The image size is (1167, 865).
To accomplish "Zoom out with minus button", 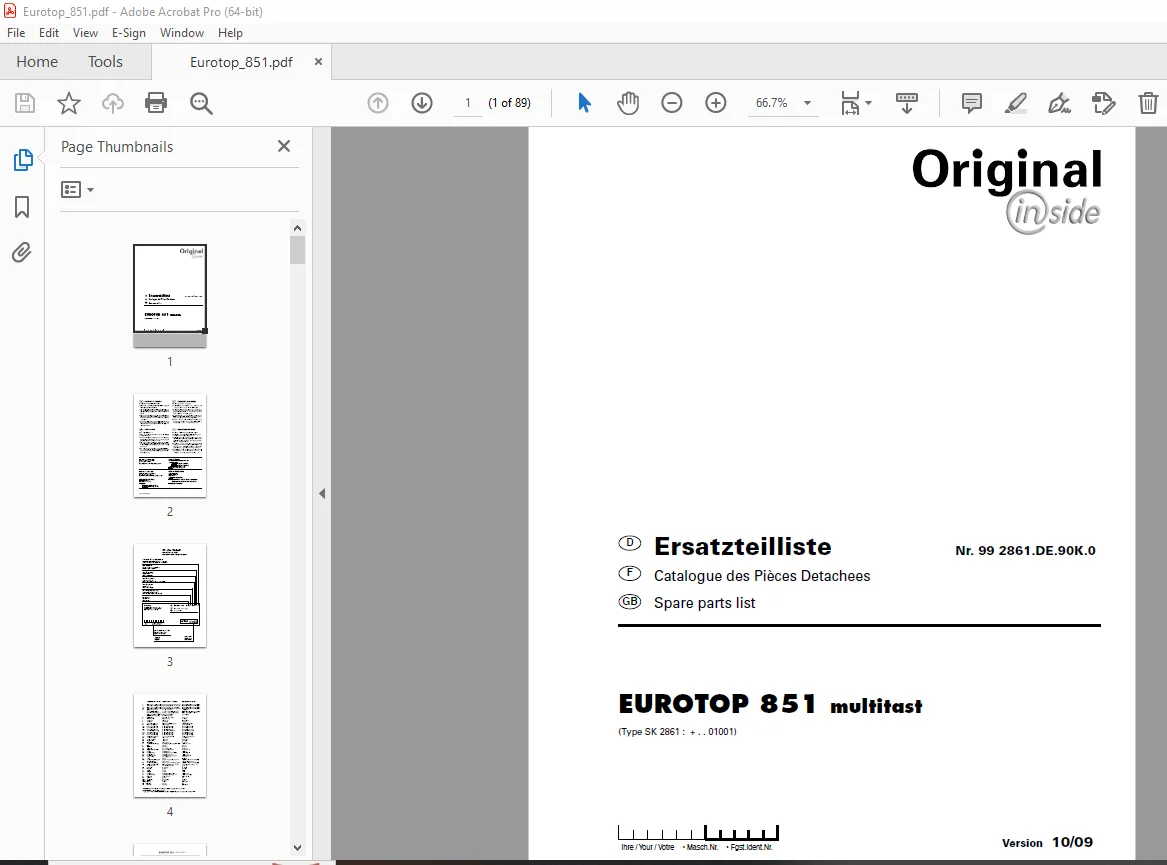I will [x=671, y=103].
